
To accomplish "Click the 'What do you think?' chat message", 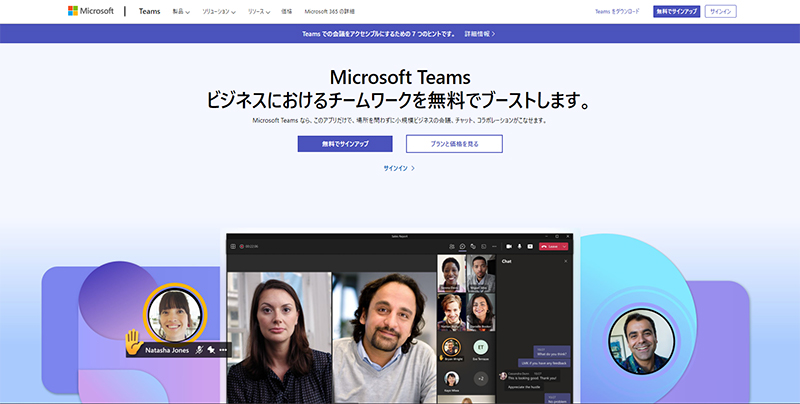I will 552,352.
